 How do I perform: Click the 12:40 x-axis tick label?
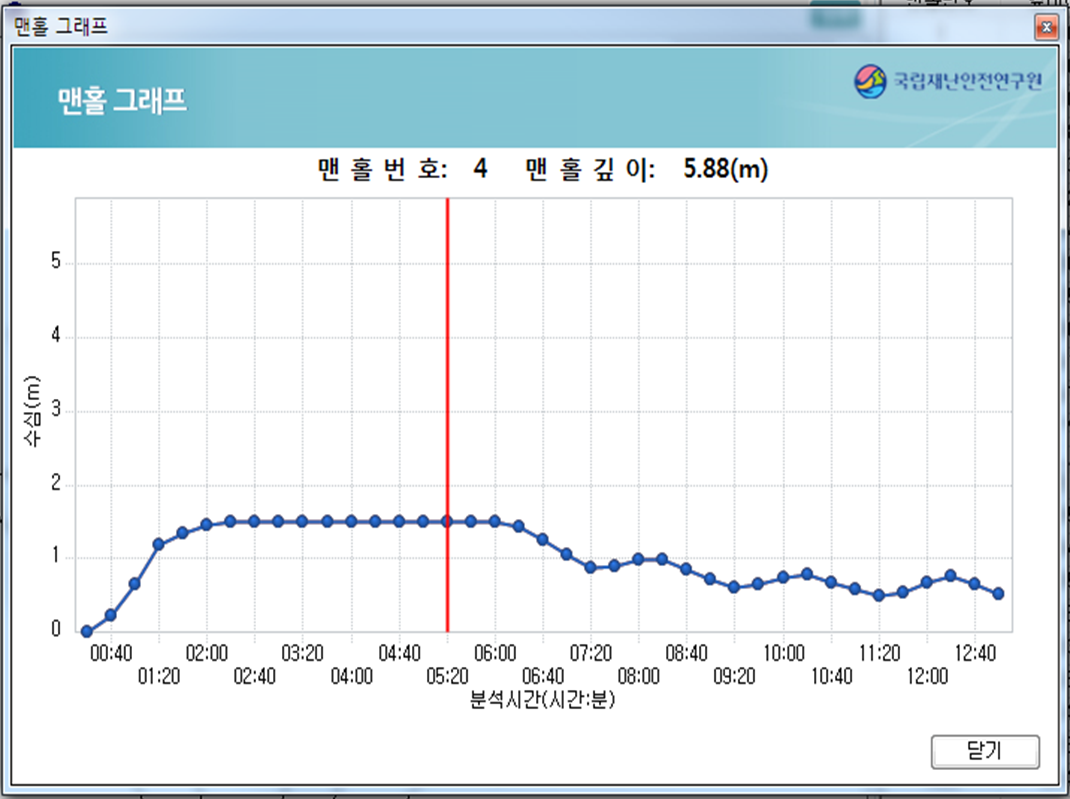pyautogui.click(x=975, y=654)
